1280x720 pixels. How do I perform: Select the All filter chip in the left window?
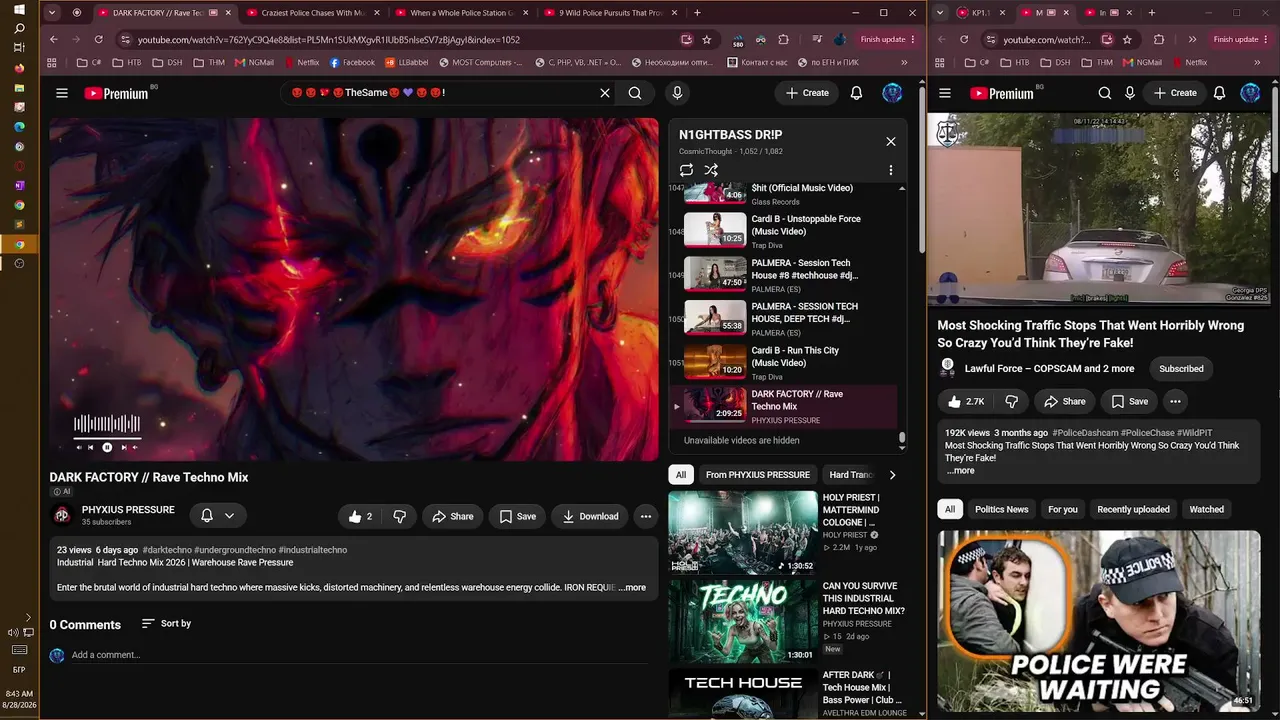coord(681,475)
